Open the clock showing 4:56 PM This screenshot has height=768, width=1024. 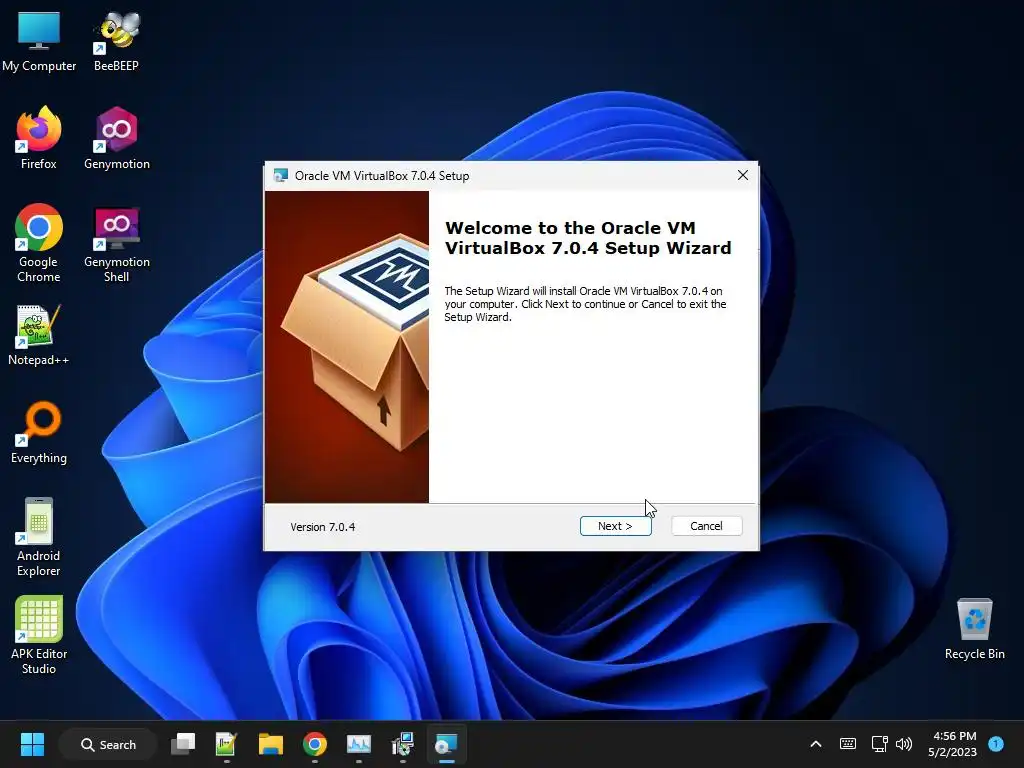(952, 744)
